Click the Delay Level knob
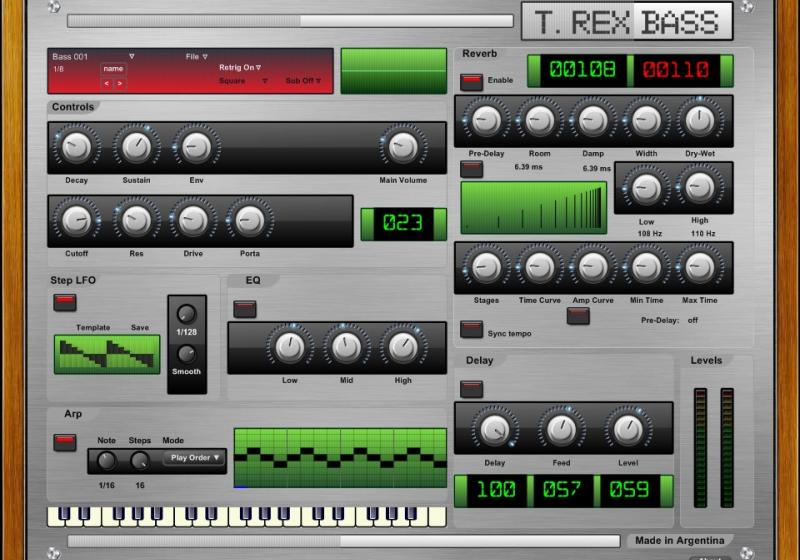Screen dimensions: 800x560 [x=628, y=430]
